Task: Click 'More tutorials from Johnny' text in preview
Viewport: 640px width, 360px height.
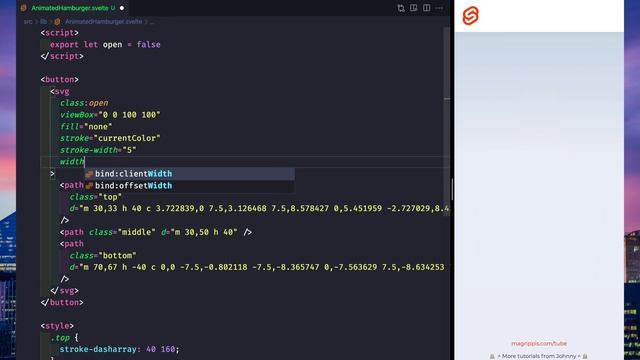Action: (x=539, y=356)
